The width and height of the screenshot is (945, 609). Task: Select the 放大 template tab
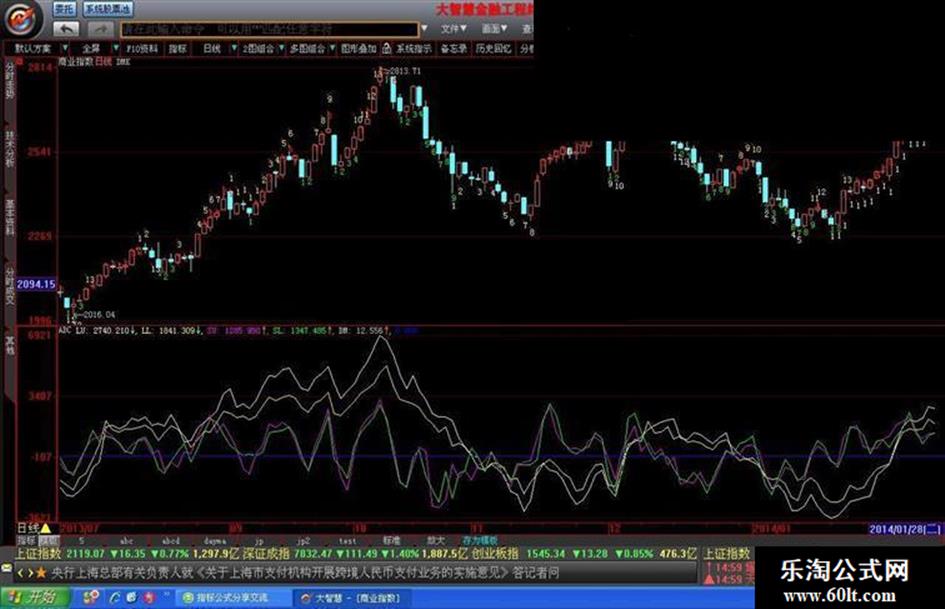436,541
